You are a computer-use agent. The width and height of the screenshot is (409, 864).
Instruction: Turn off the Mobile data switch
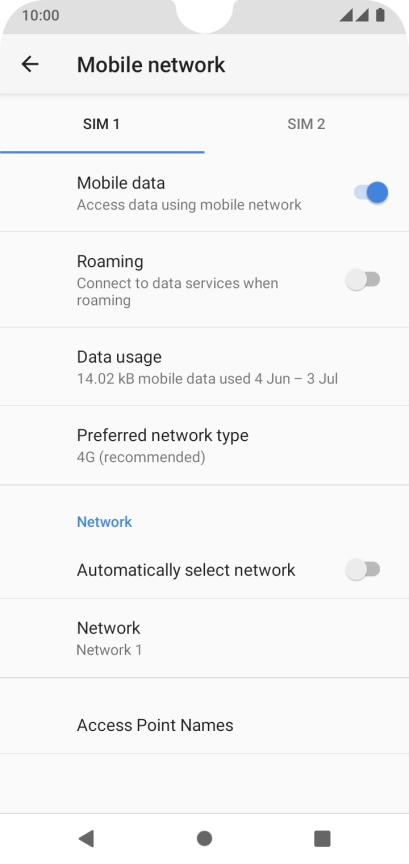[371, 192]
